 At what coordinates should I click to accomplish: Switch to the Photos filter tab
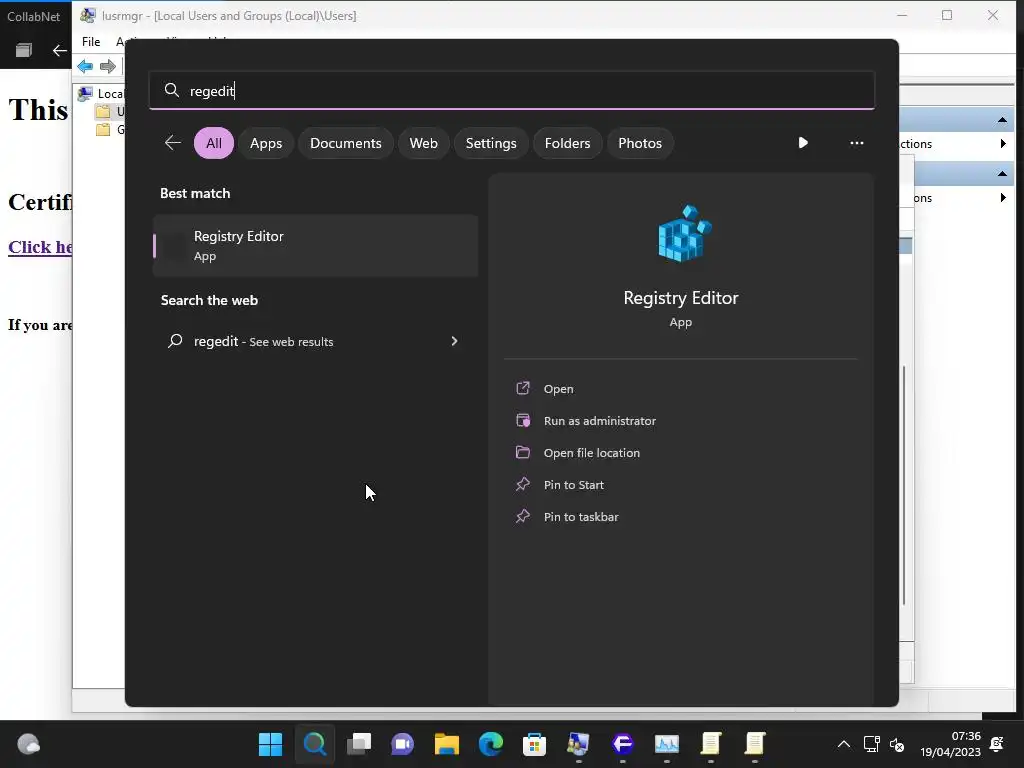coord(640,143)
